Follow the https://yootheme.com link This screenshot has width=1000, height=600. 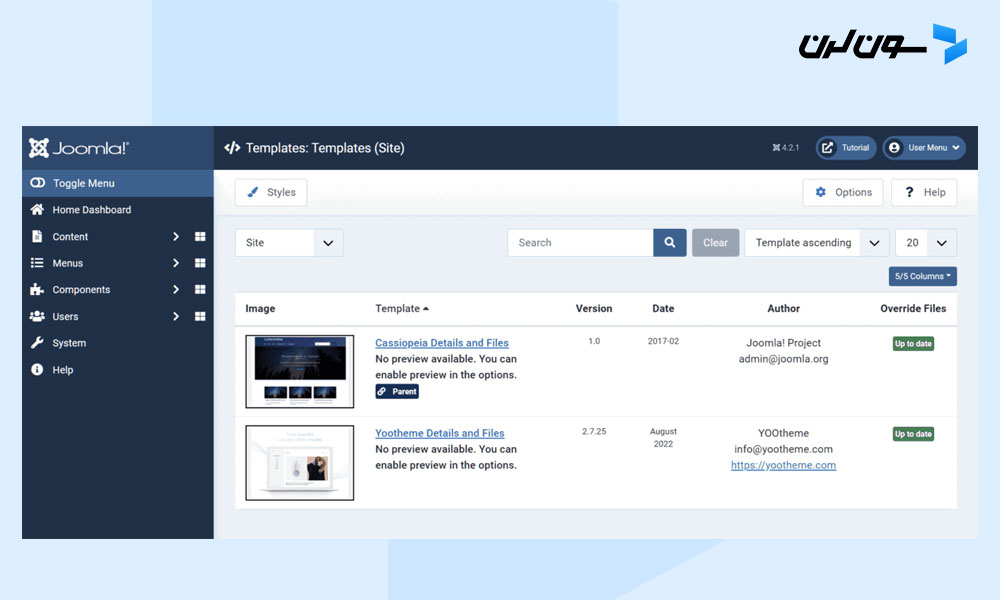click(x=783, y=465)
